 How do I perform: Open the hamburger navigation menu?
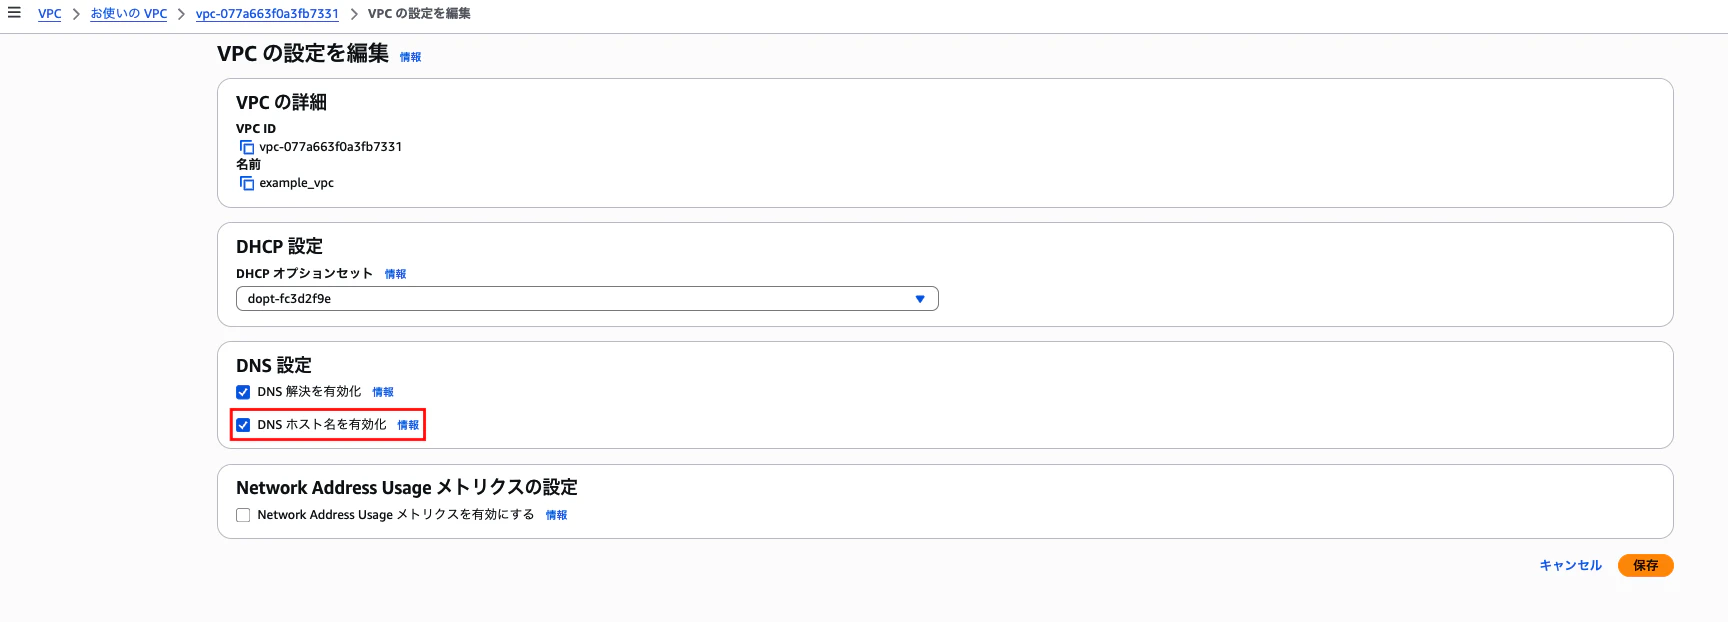[x=14, y=13]
